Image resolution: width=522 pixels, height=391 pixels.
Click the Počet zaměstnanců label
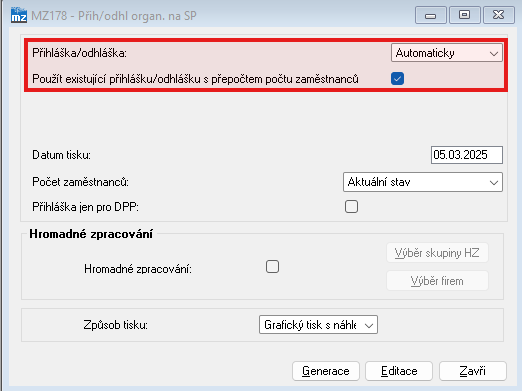tap(80, 182)
